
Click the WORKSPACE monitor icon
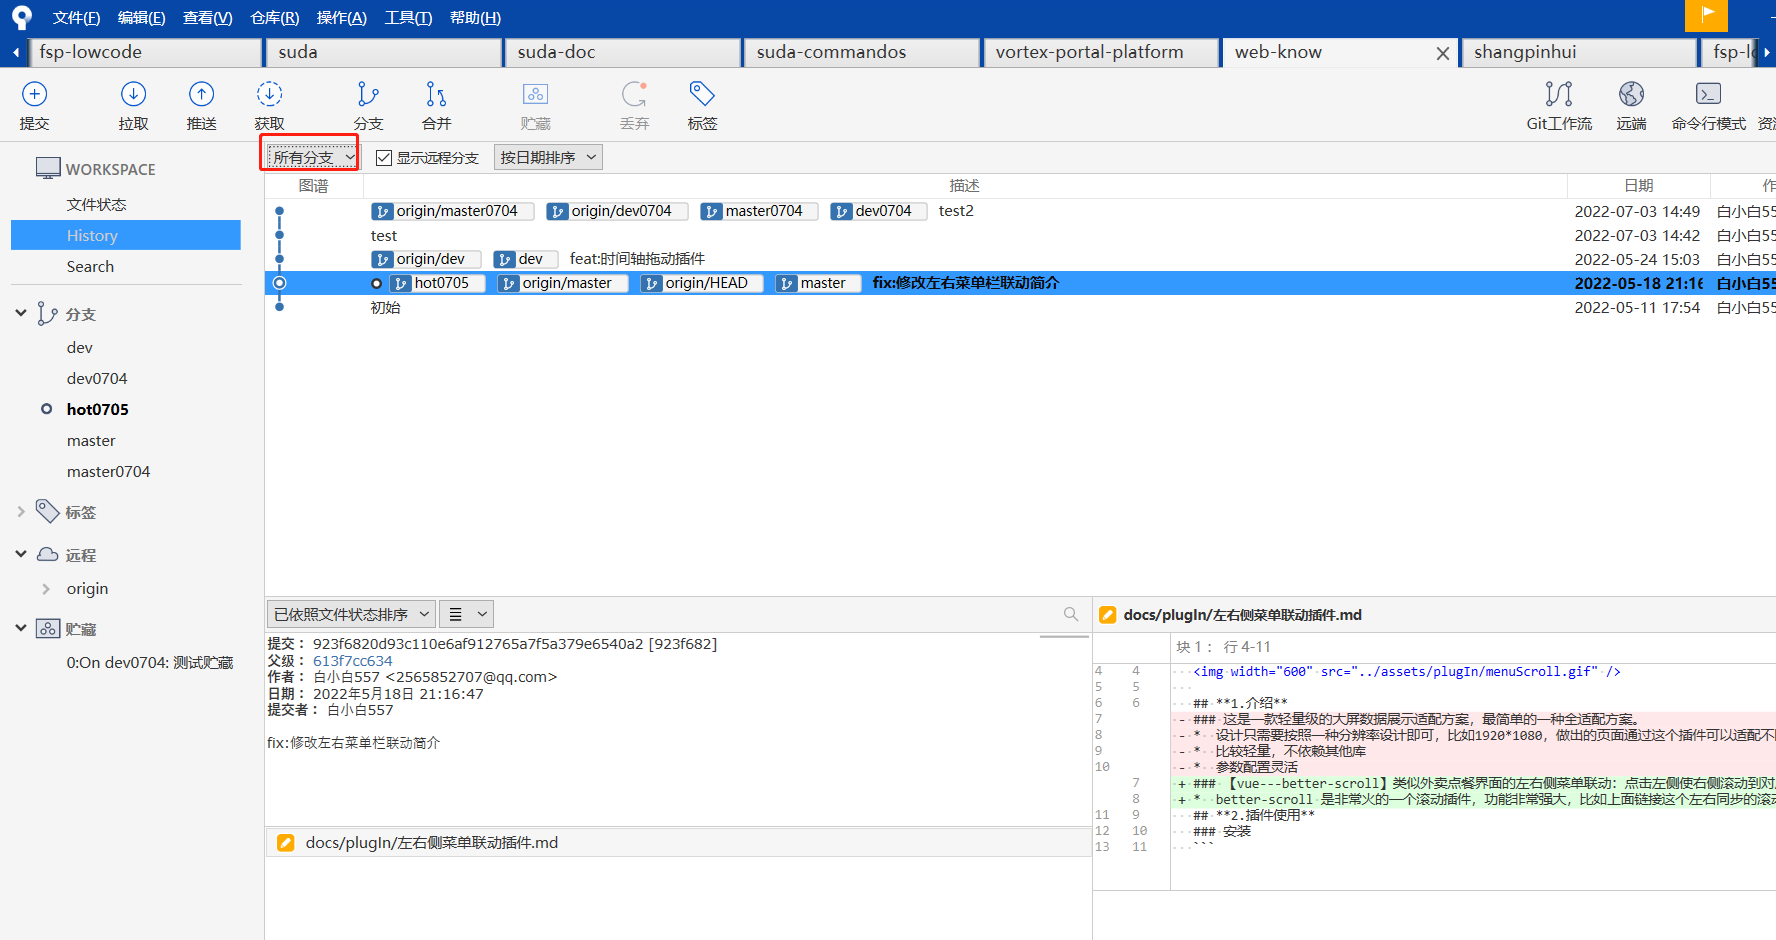coord(48,168)
